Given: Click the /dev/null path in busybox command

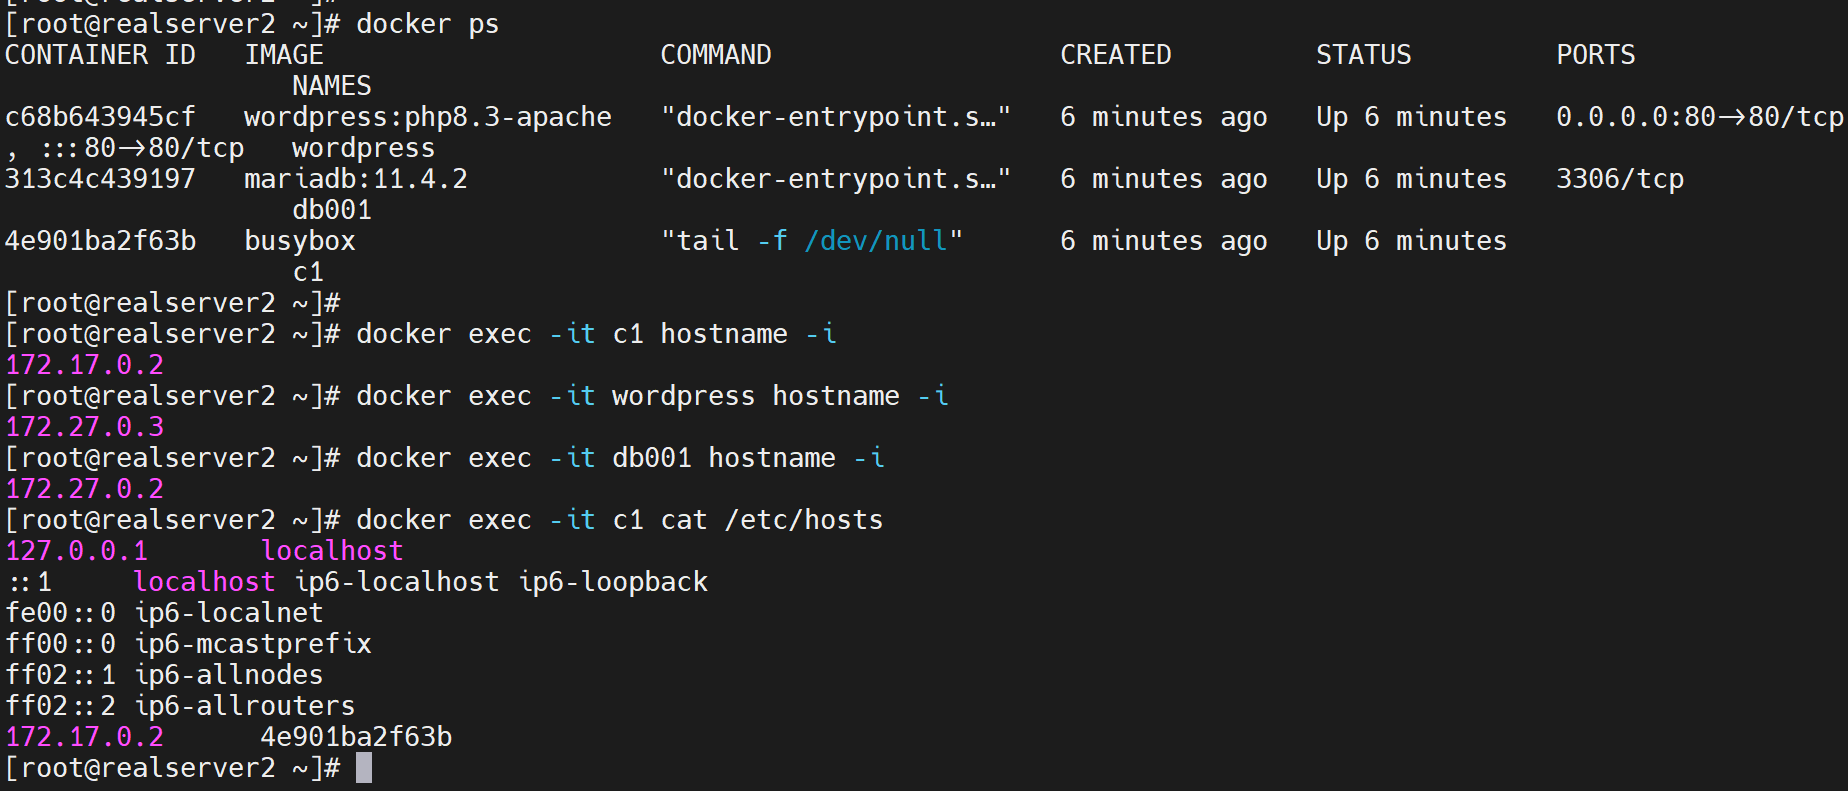Looking at the screenshot, I should (x=875, y=241).
